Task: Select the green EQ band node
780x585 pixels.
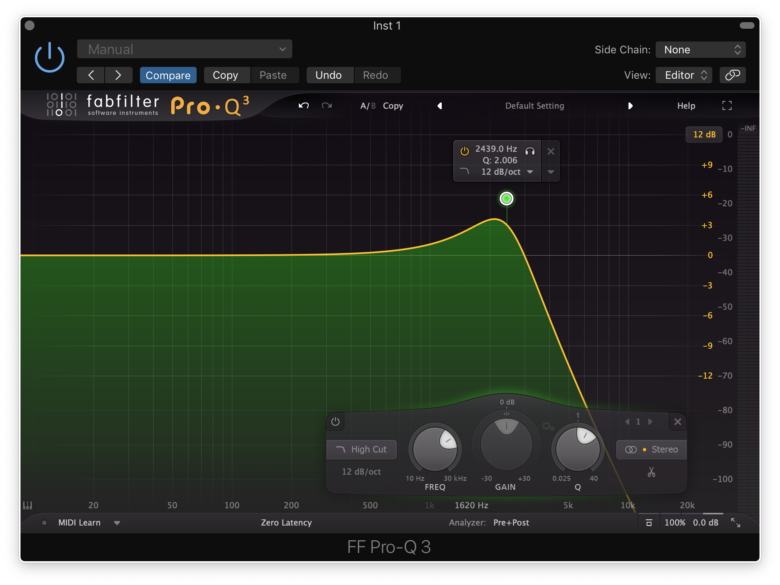Action: (506, 198)
